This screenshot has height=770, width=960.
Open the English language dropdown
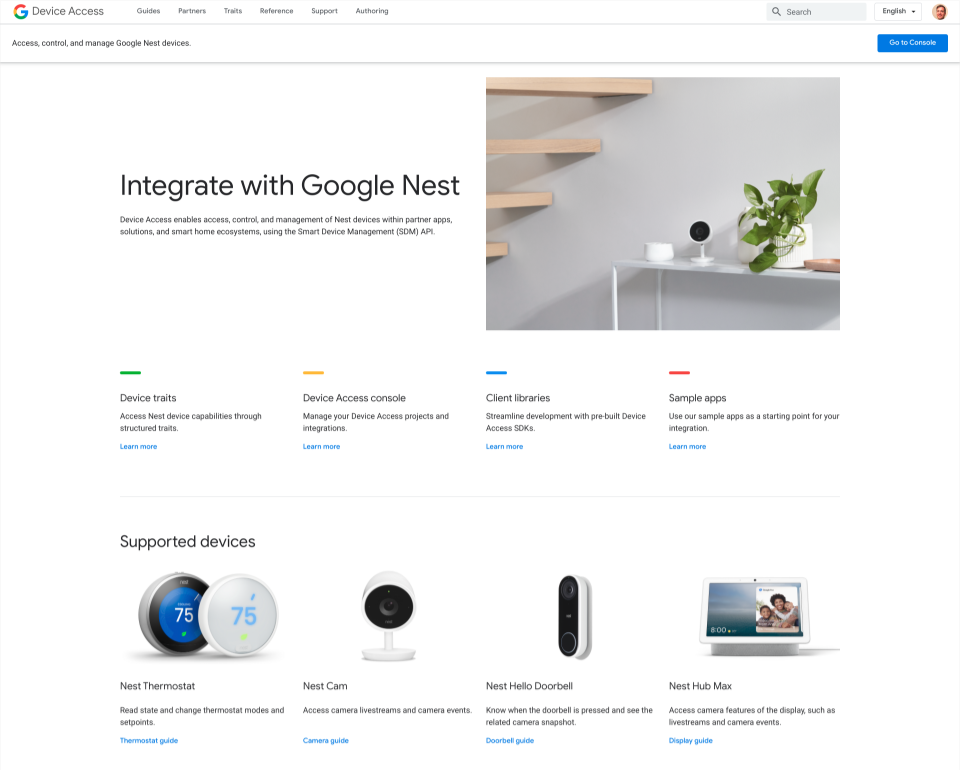(x=898, y=12)
